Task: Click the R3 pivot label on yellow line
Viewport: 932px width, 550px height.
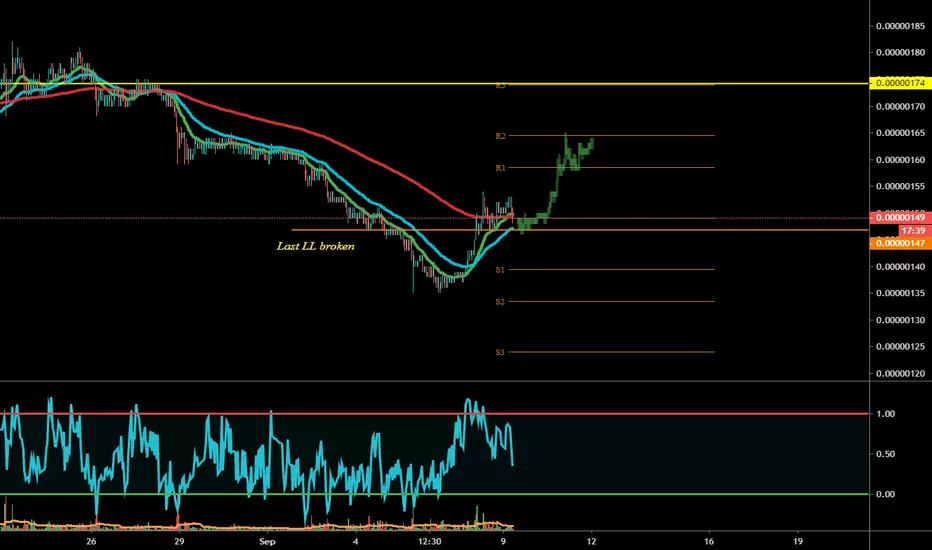Action: [500, 86]
